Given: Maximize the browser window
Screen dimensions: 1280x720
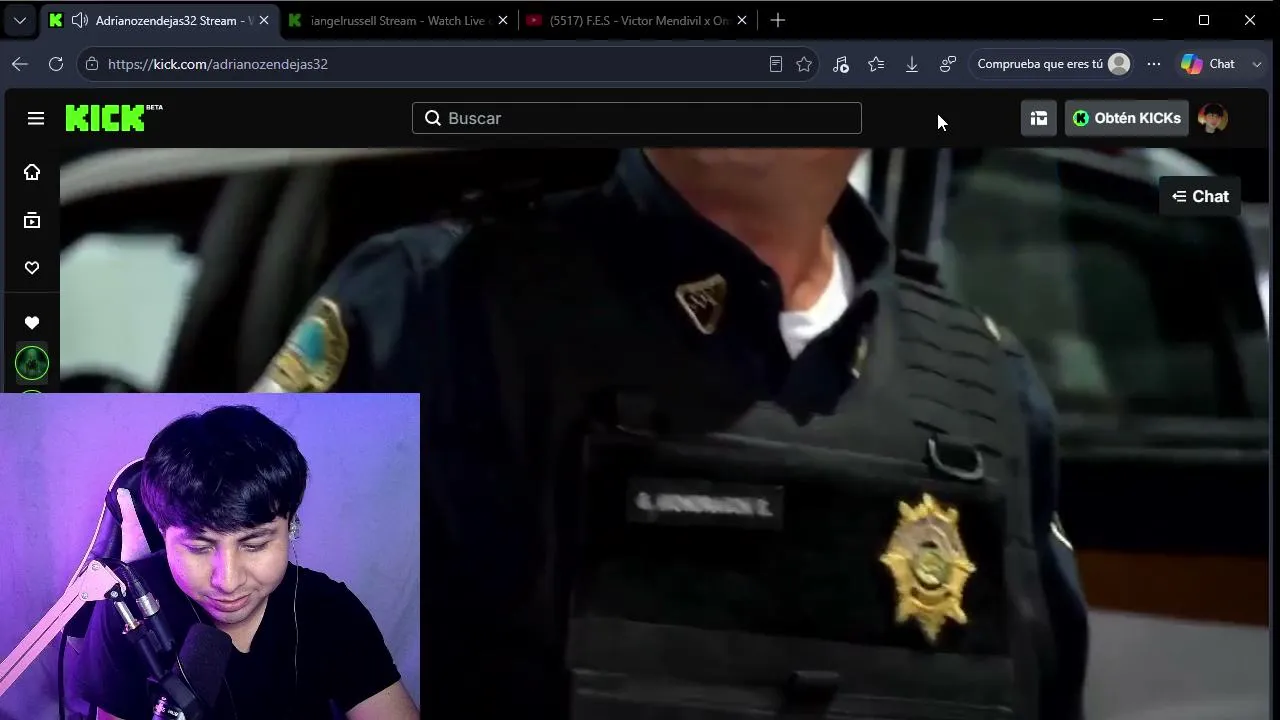Looking at the screenshot, I should [x=1204, y=20].
